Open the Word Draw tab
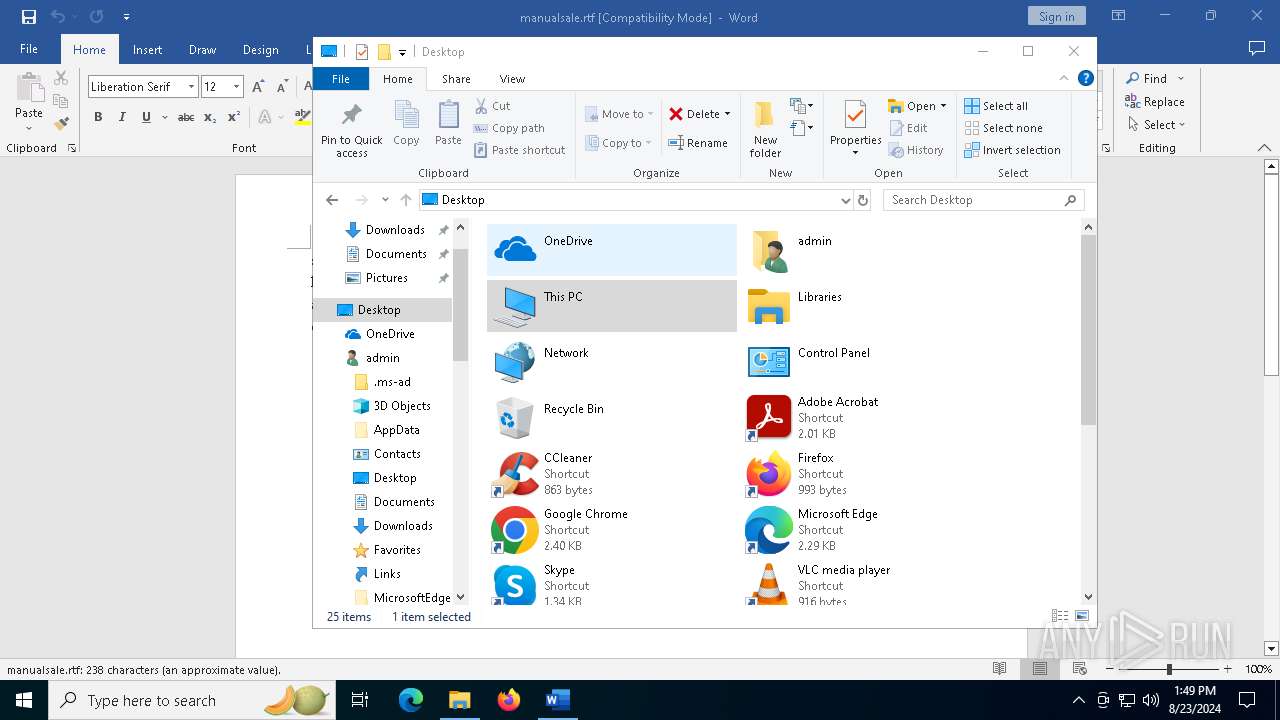Screen dimensions: 1280x720 click(x=202, y=50)
